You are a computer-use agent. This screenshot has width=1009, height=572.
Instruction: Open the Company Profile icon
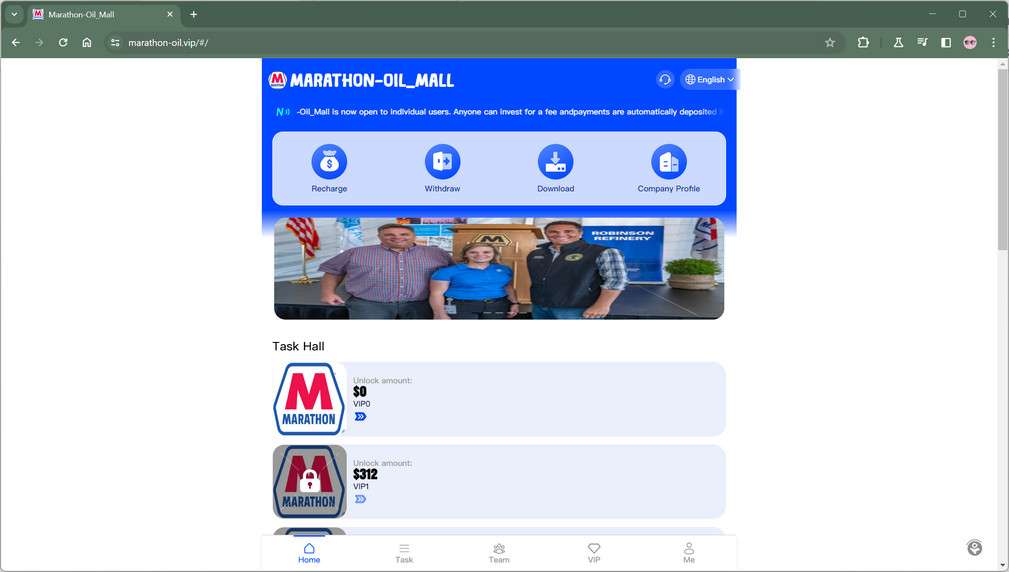(669, 161)
